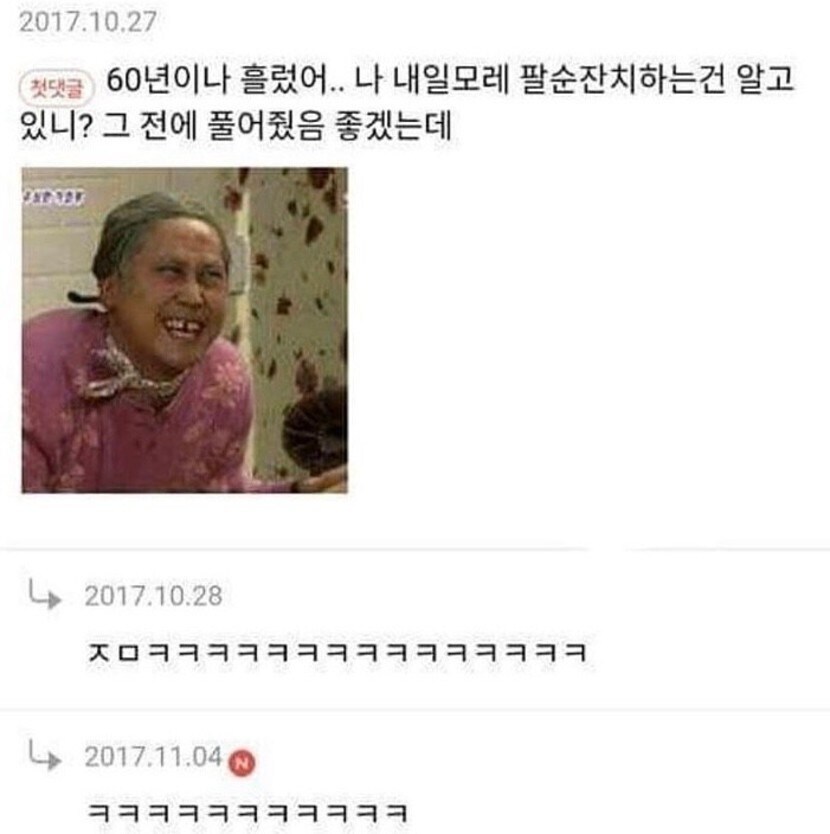Click the 2017.11.04 reply timestamp
The width and height of the screenshot is (830, 834).
[x=153, y=756]
